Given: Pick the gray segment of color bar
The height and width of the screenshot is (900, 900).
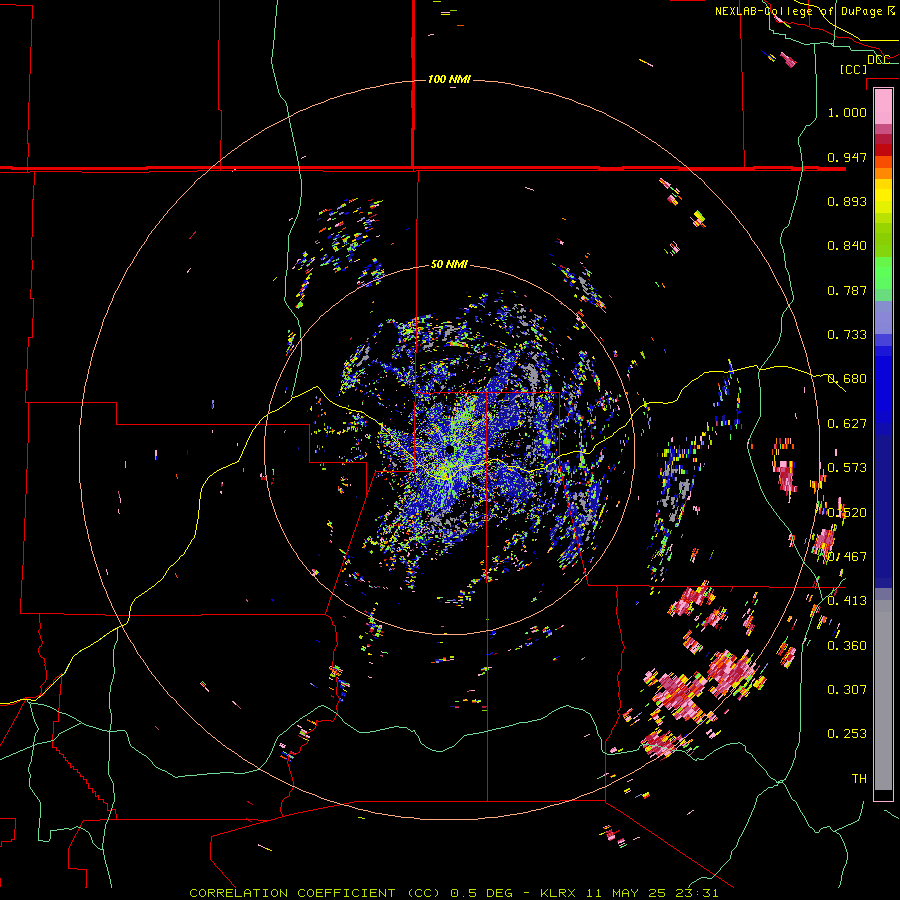Looking at the screenshot, I should point(883,695).
